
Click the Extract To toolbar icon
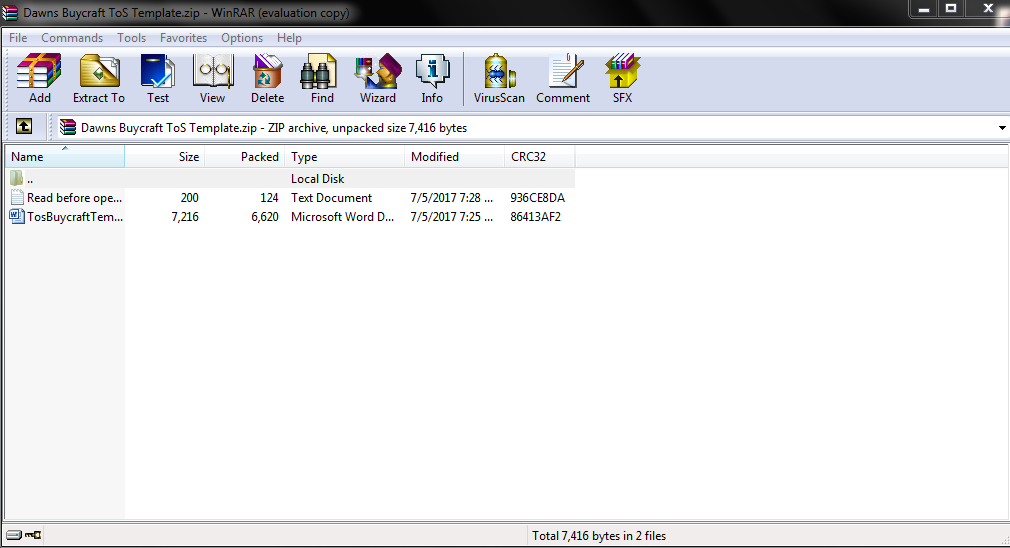[99, 79]
